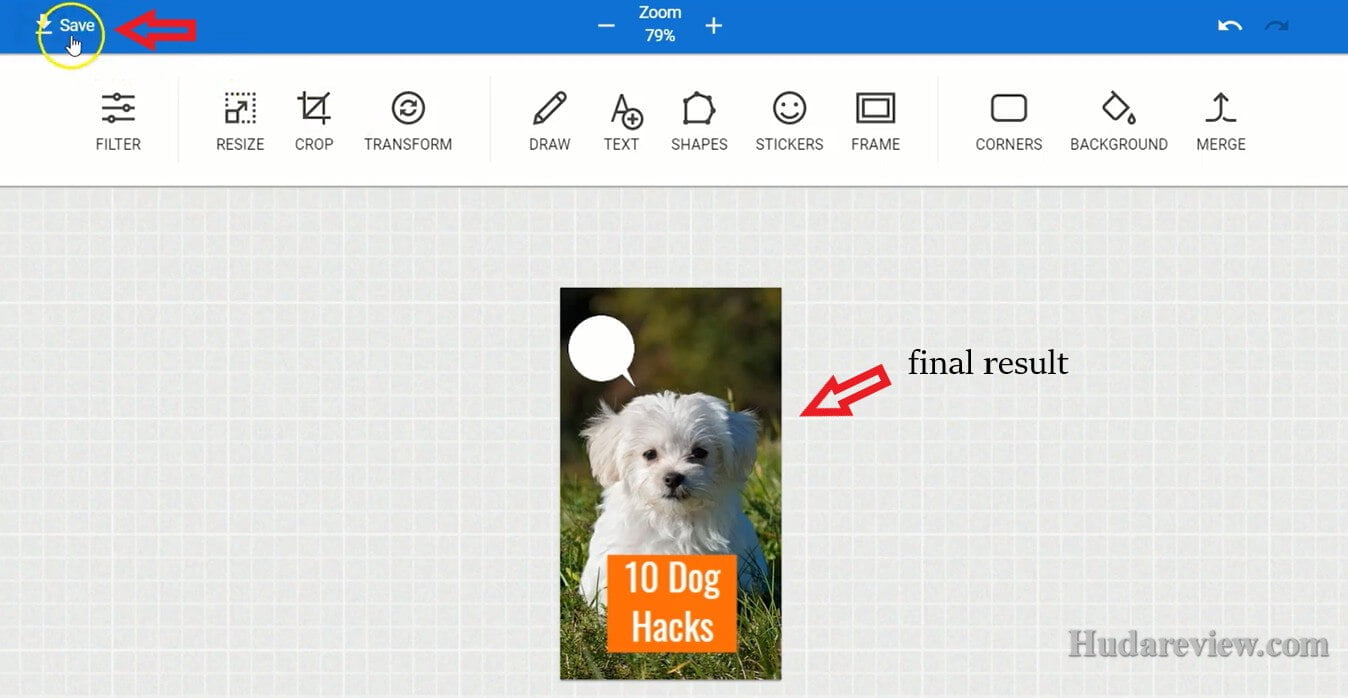This screenshot has height=698, width=1348.
Task: Select the Crop tool
Action: [x=314, y=122]
